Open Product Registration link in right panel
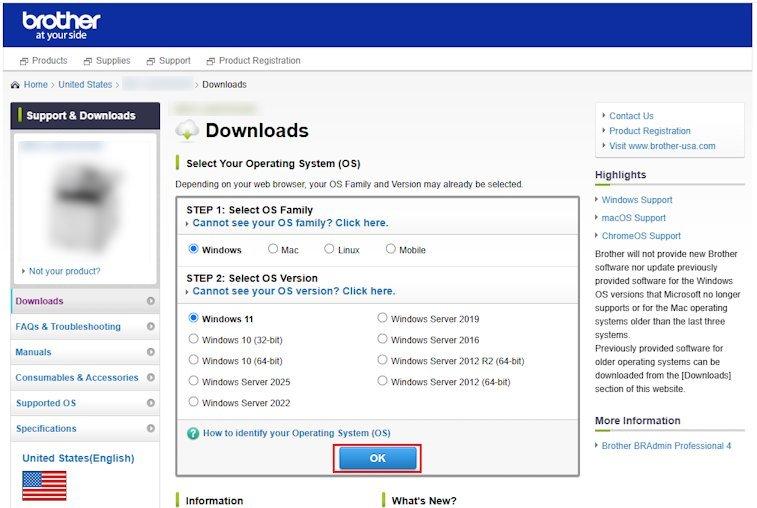Screen dimensions: 757x508 (649, 131)
